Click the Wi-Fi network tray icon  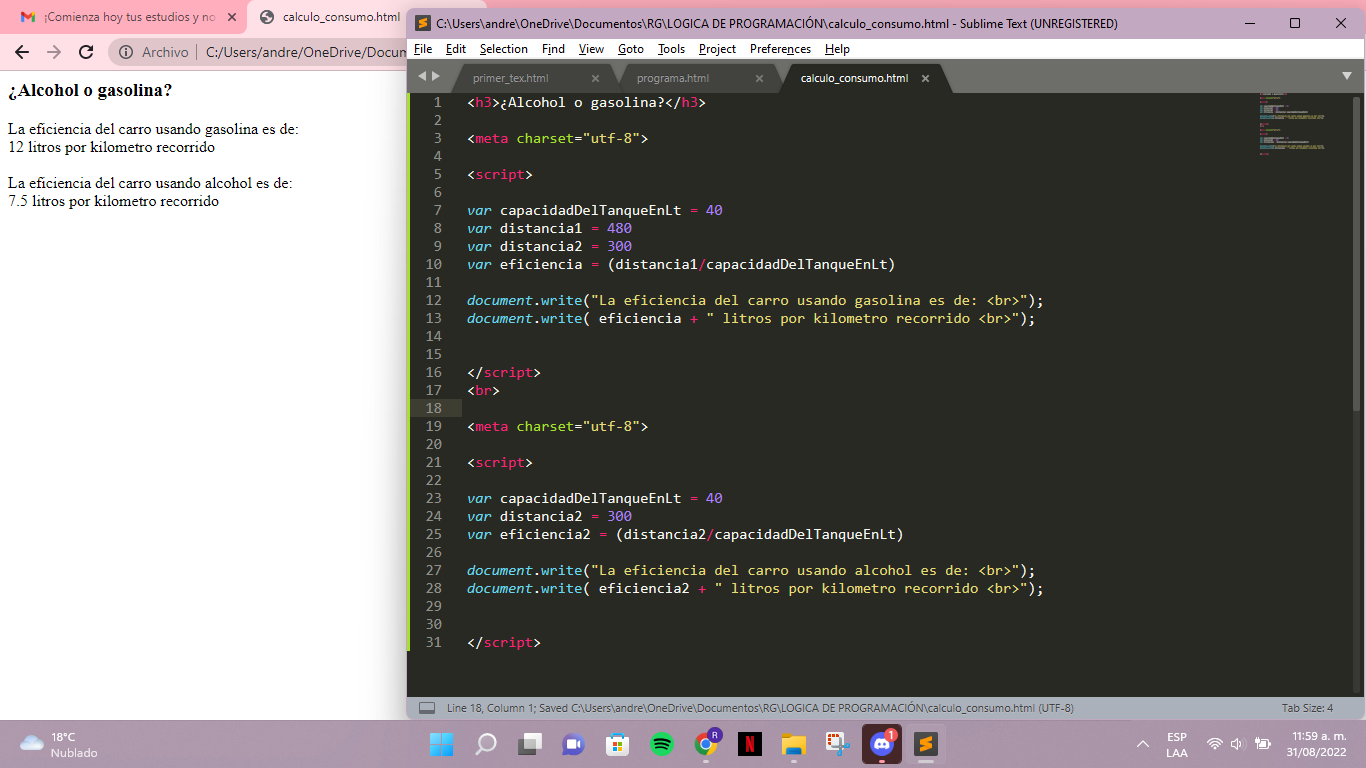click(1215, 744)
